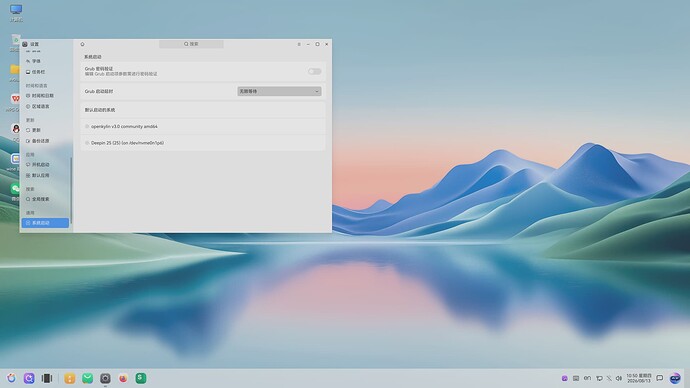Toggle the Grub password verification switch
This screenshot has width=690, height=388.
coord(314,71)
